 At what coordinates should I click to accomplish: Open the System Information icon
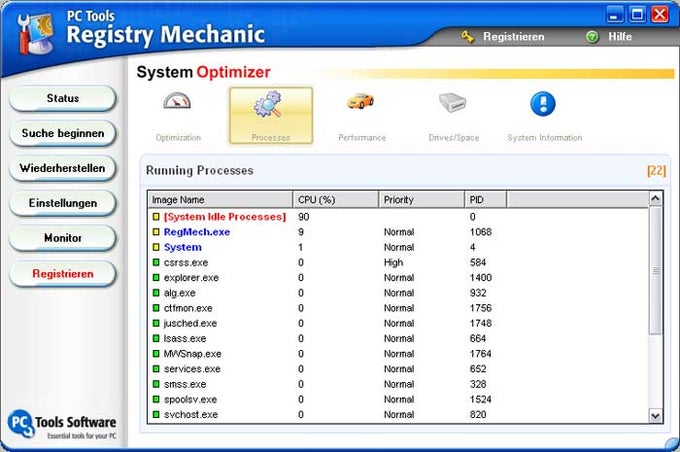click(543, 104)
